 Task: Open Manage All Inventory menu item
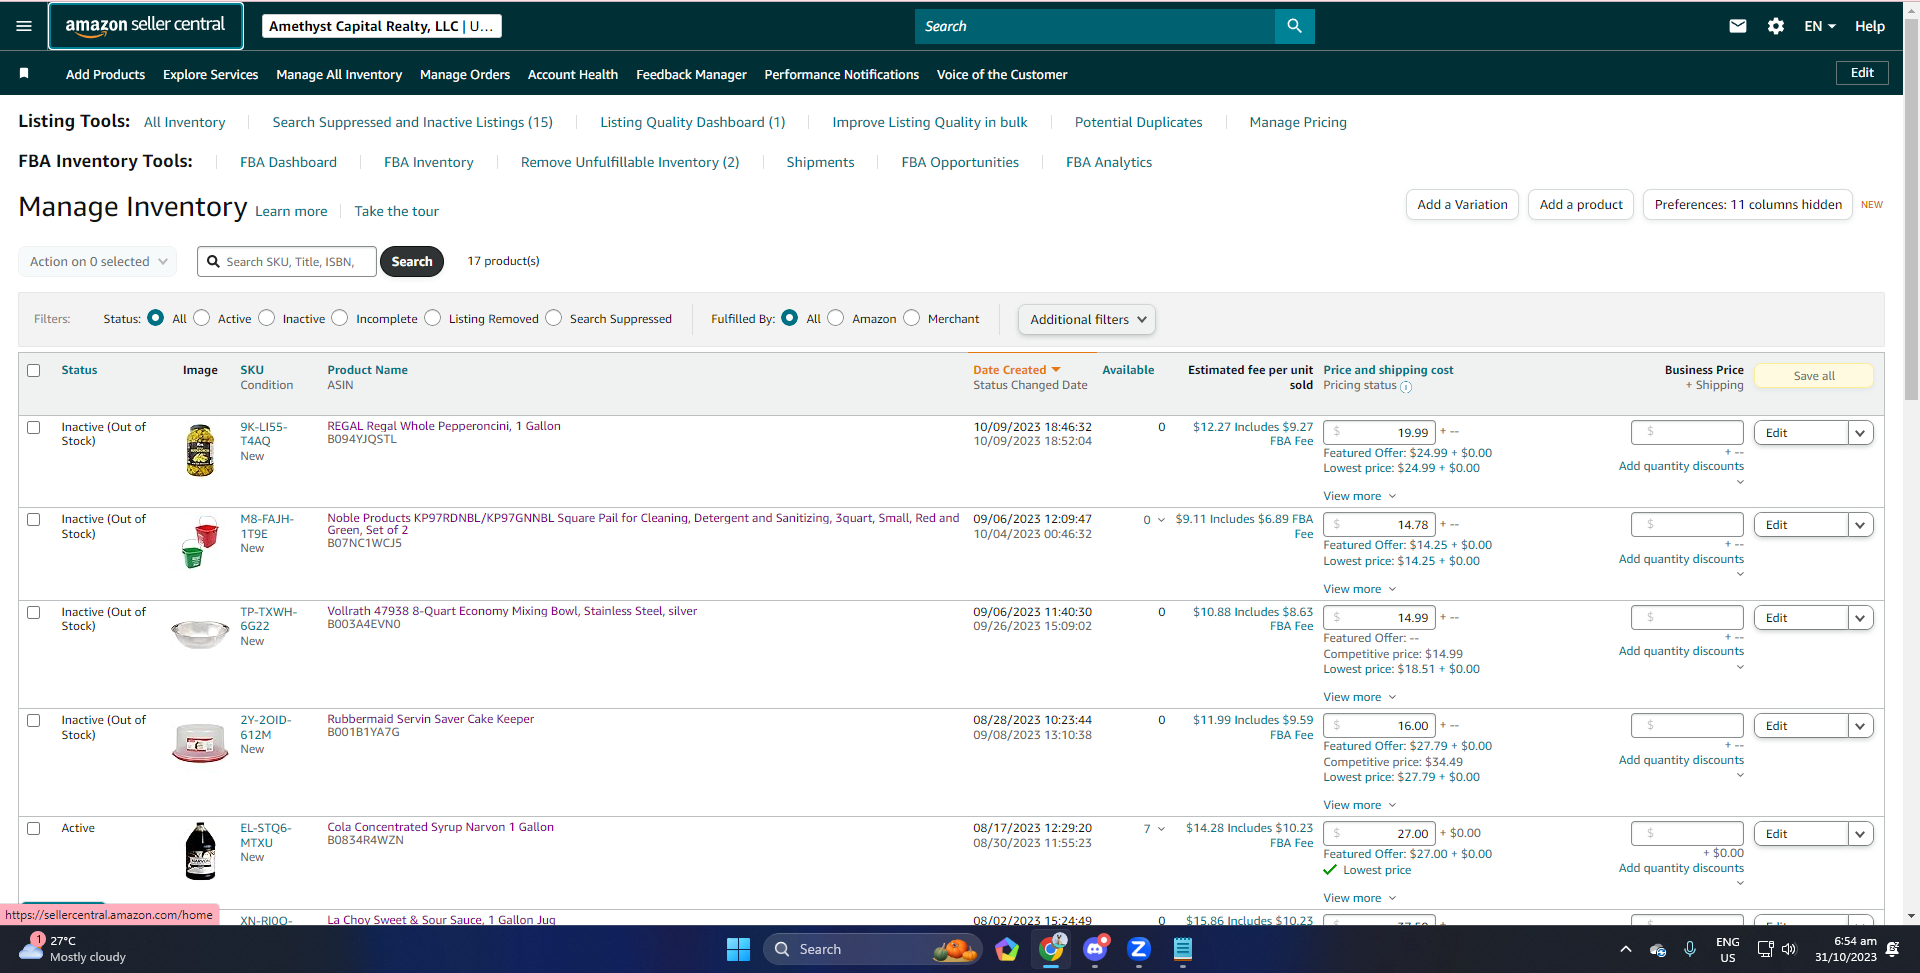coord(339,74)
